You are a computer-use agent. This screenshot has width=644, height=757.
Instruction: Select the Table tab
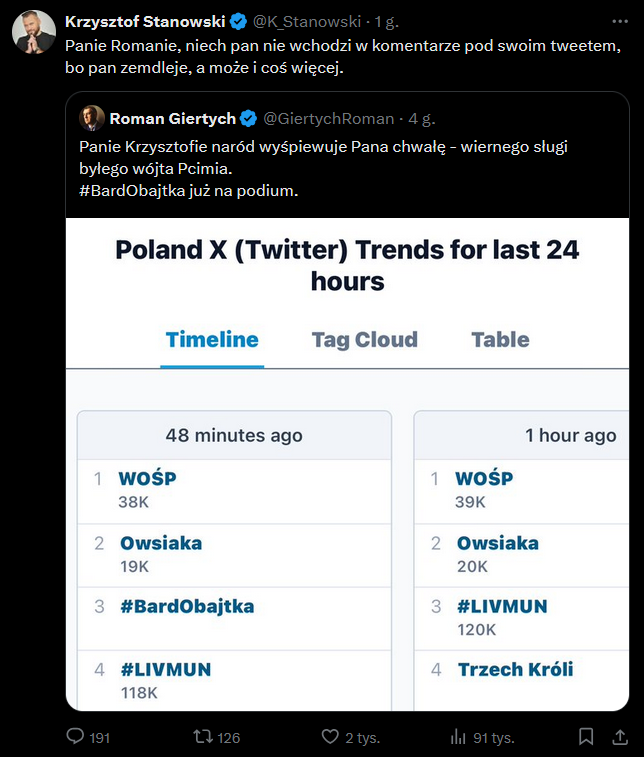pos(500,339)
